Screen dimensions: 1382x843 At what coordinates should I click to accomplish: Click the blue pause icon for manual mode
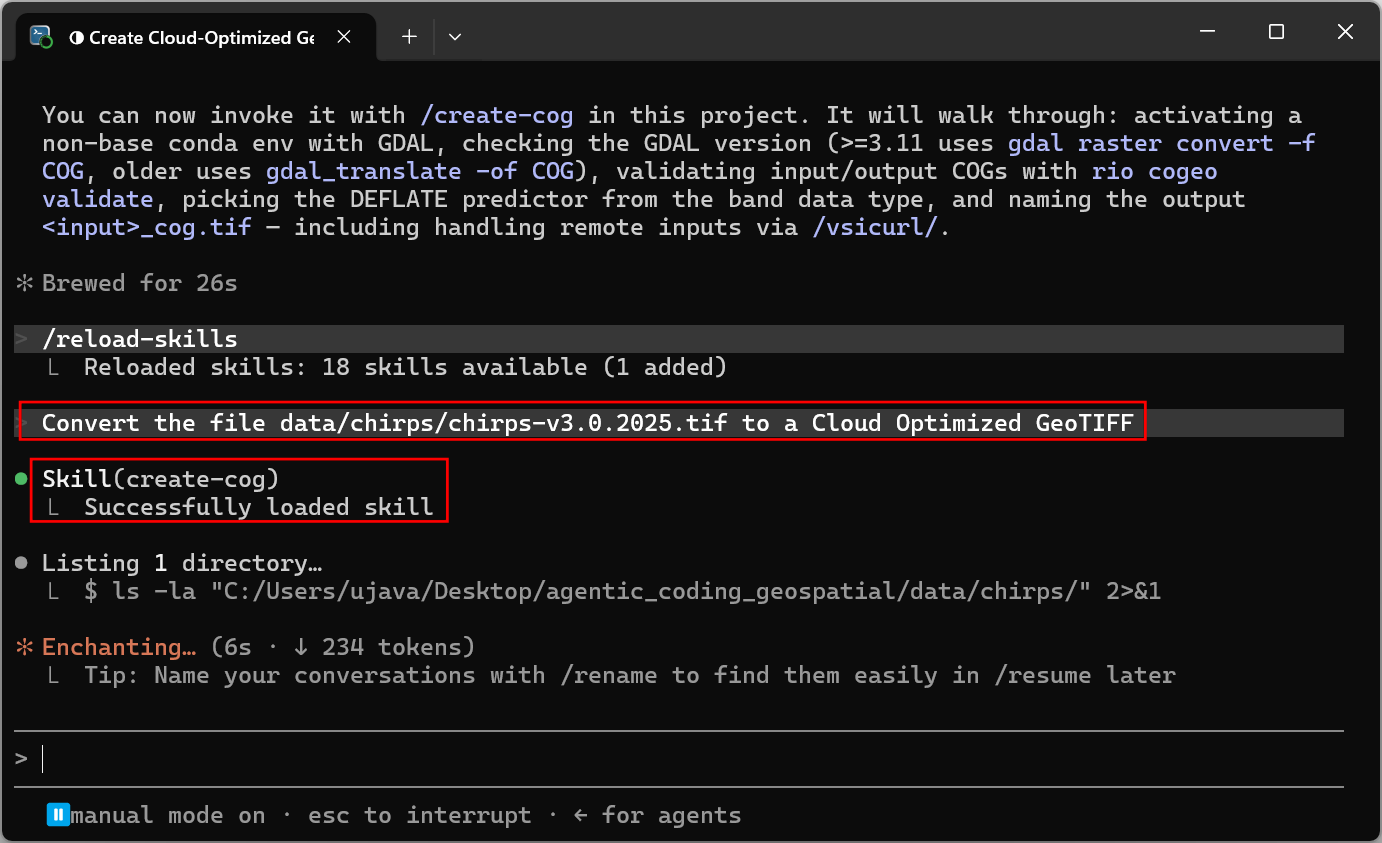[x=58, y=815]
